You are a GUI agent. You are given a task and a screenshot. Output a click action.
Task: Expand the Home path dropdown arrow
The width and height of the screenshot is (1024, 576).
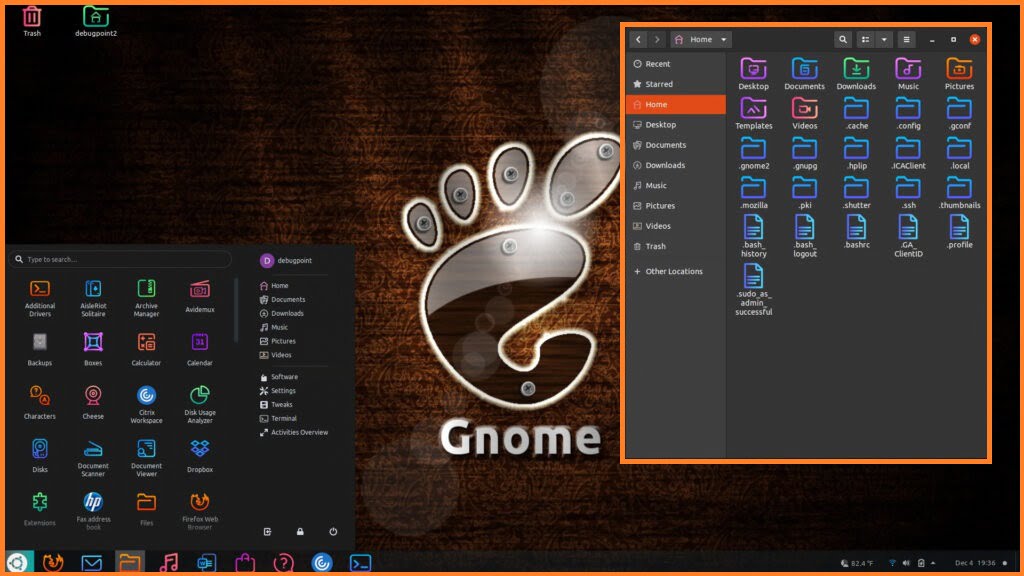tap(724, 40)
